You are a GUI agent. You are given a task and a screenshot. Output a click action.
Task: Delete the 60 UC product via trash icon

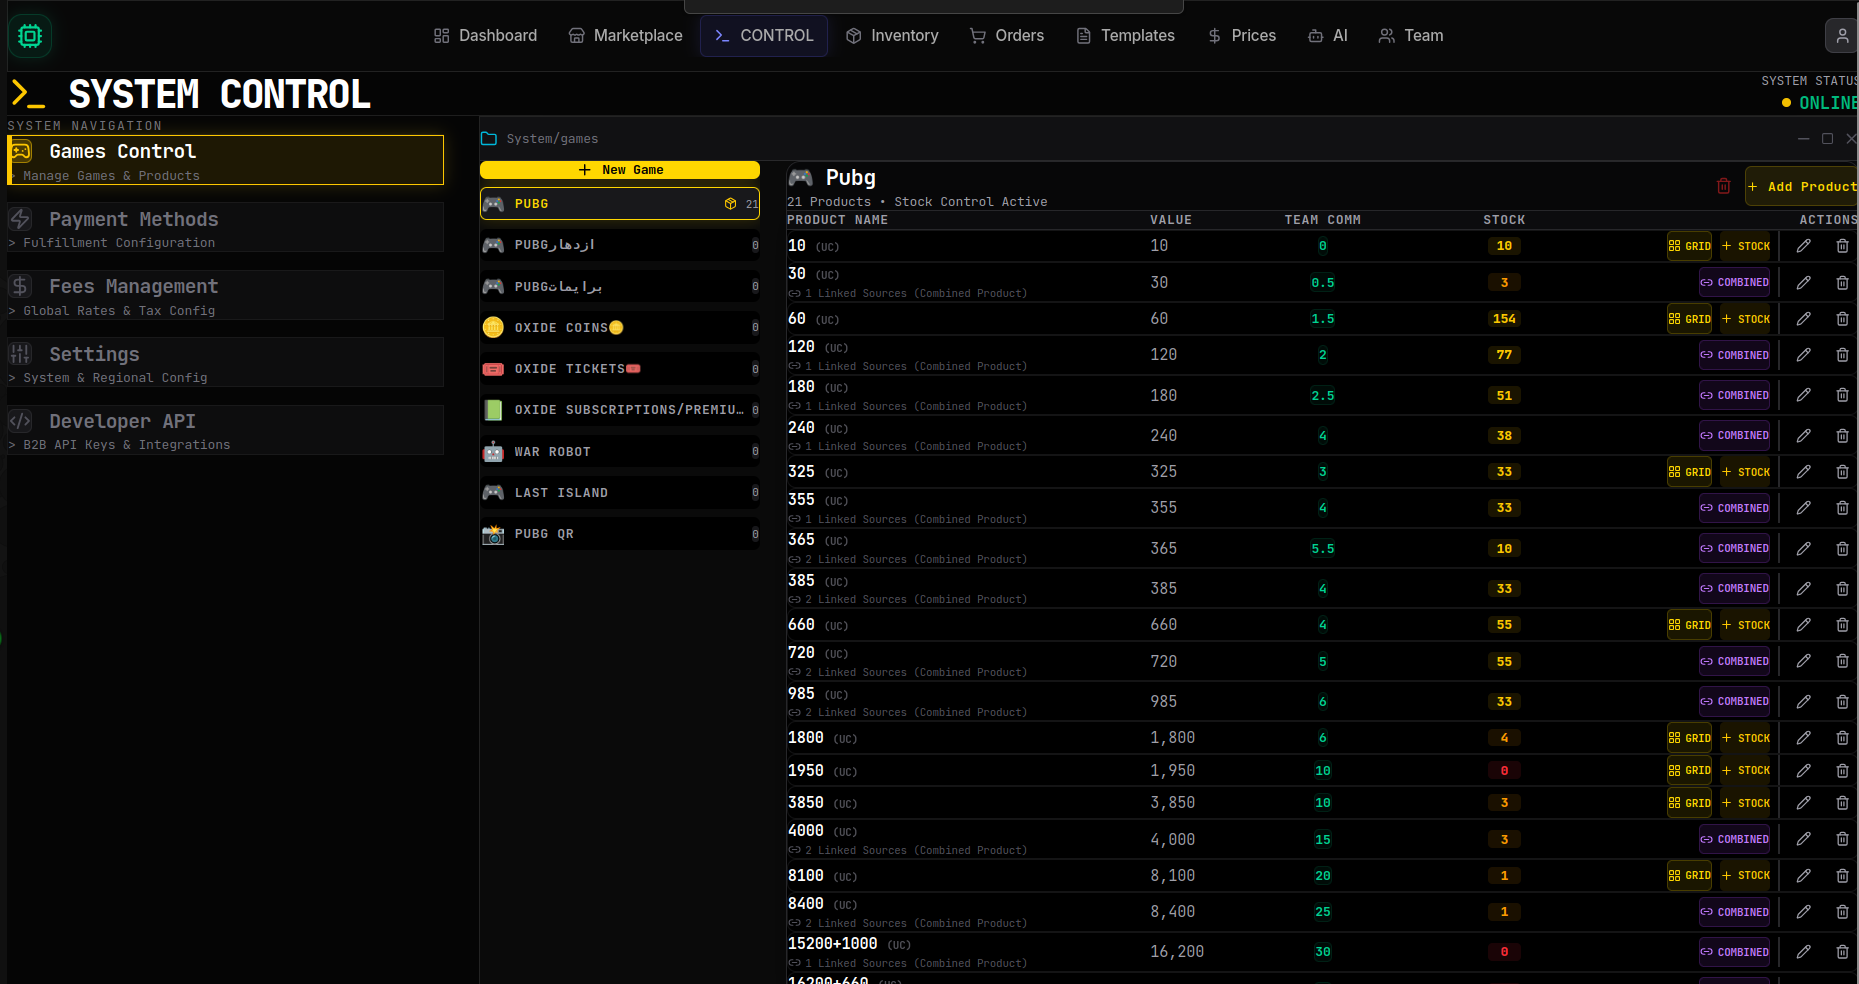(x=1842, y=319)
